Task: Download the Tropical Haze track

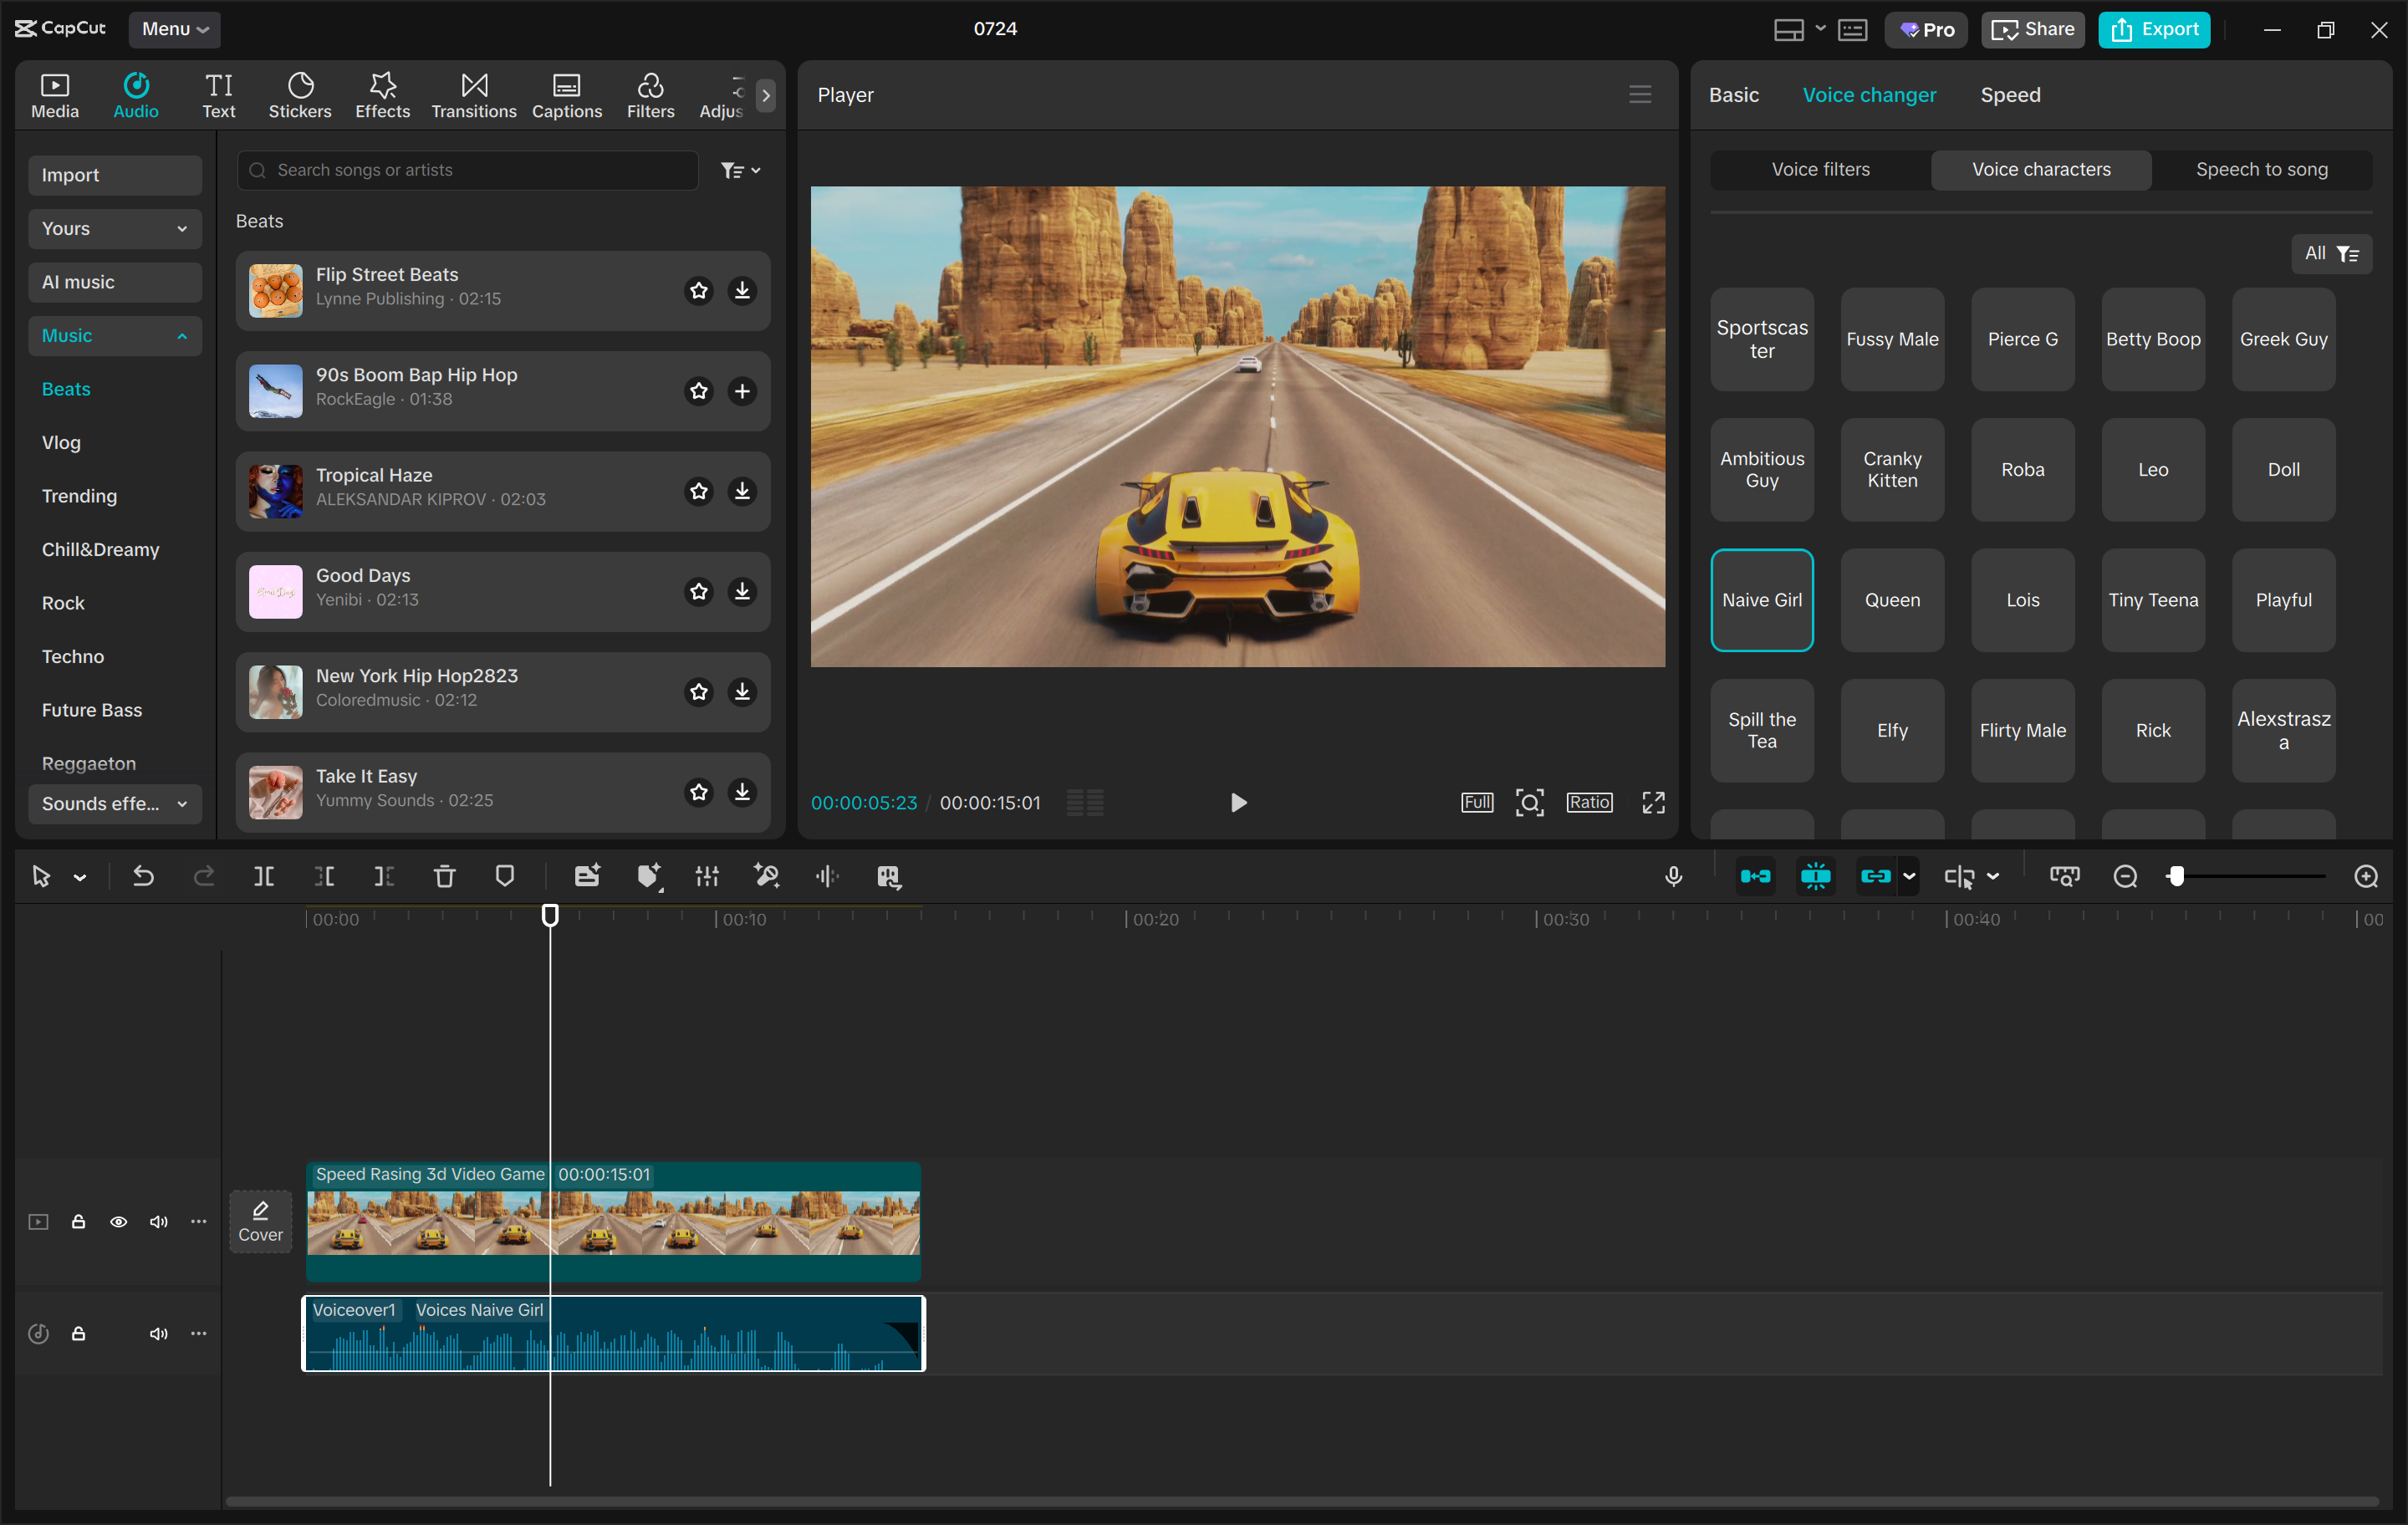Action: (741, 491)
